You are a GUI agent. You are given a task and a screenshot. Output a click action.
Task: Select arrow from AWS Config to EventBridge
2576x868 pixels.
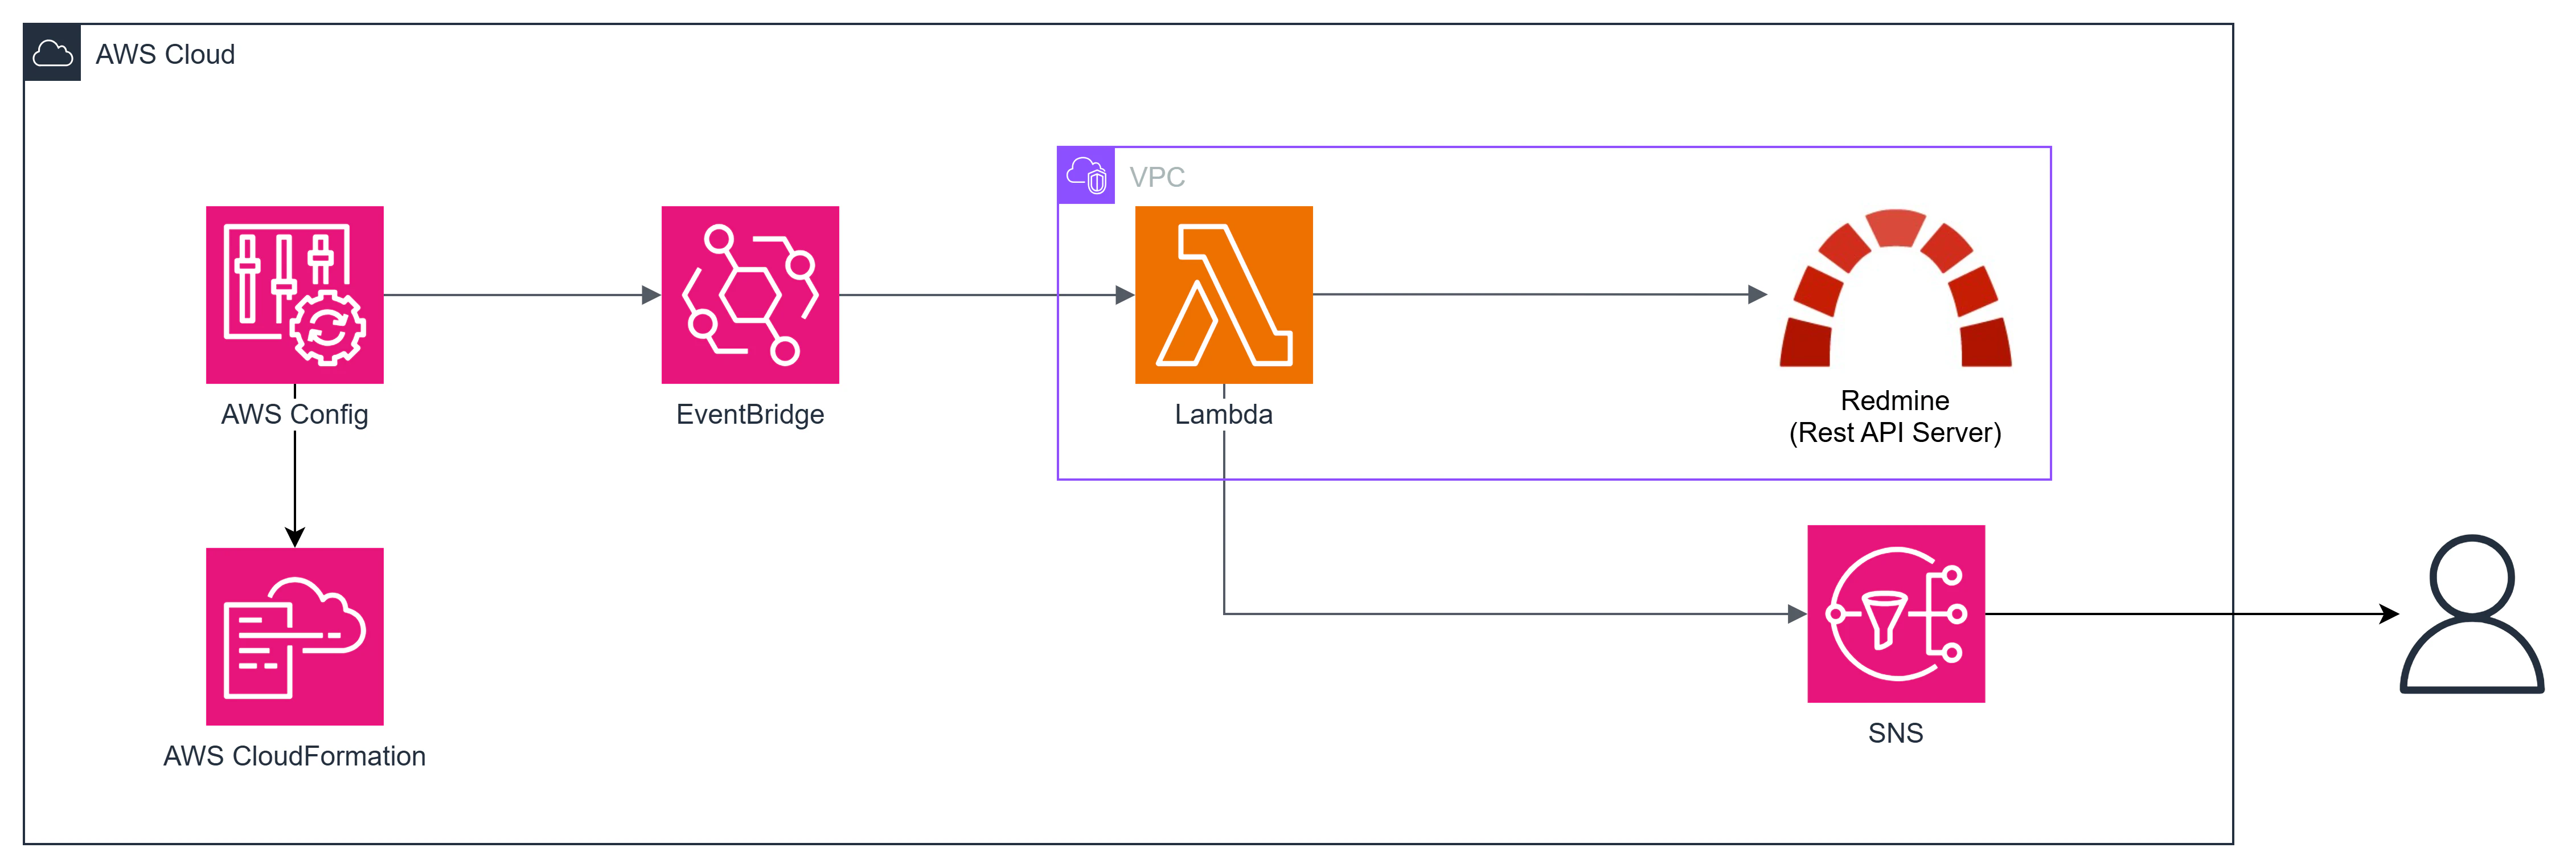point(522,295)
